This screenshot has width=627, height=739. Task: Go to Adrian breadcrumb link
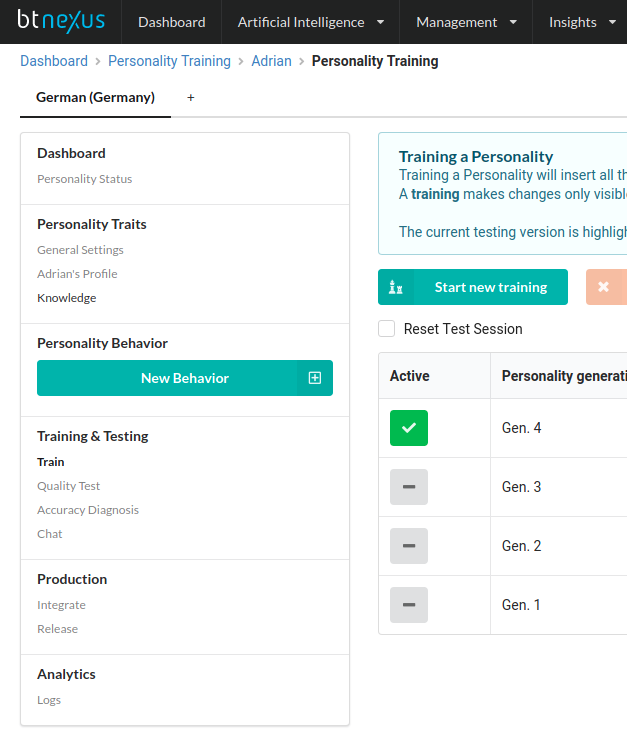pyautogui.click(x=271, y=61)
